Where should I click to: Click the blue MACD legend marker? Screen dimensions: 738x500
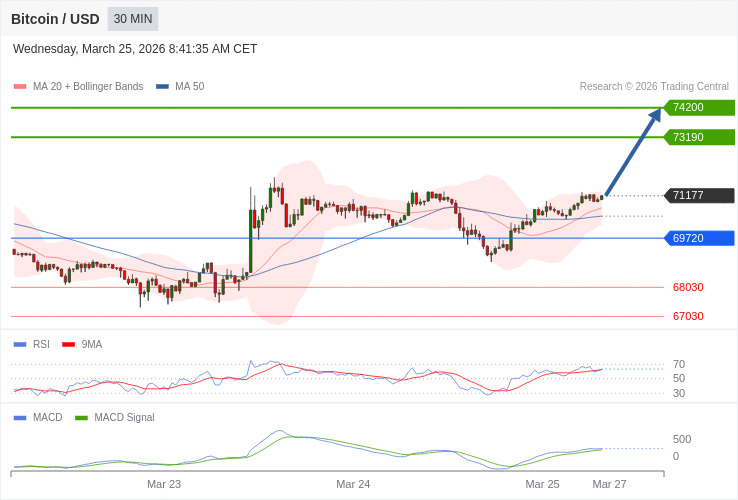[x=20, y=418]
